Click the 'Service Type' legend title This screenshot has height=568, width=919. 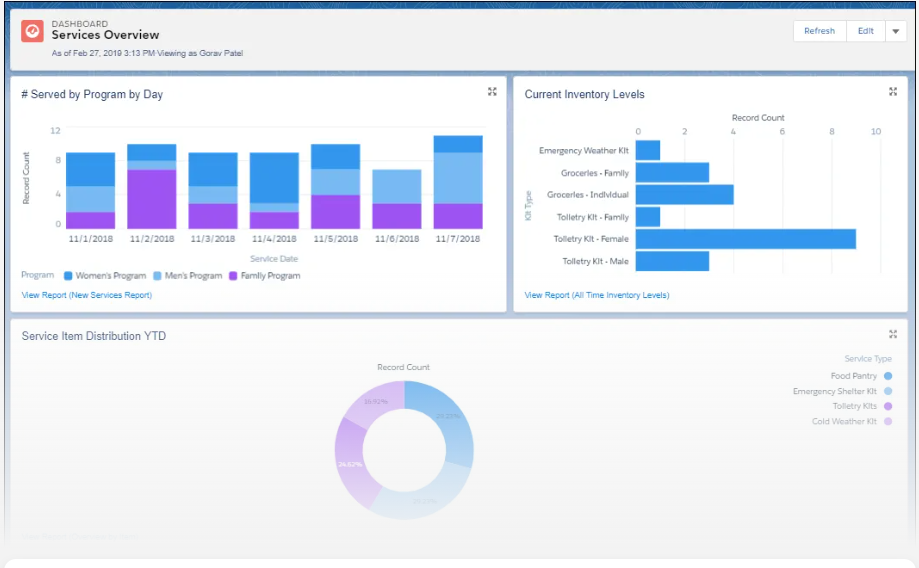click(868, 358)
